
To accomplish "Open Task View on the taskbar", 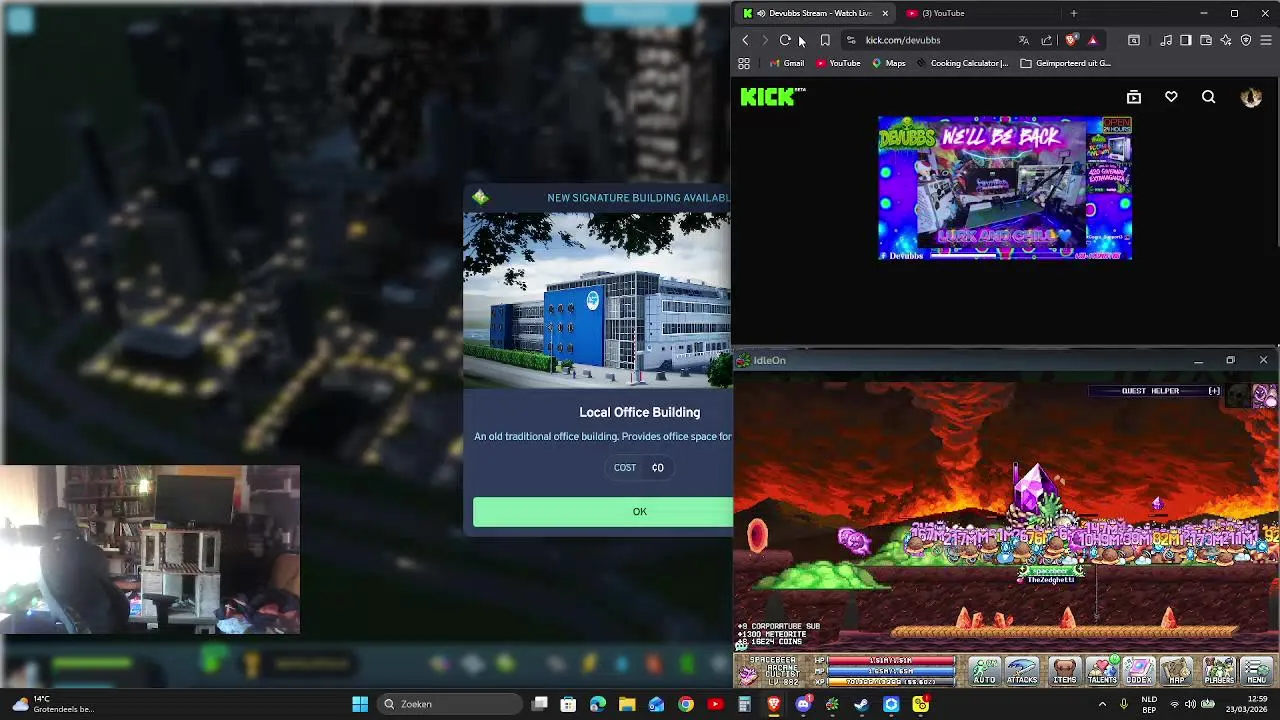I will pyautogui.click(x=540, y=704).
